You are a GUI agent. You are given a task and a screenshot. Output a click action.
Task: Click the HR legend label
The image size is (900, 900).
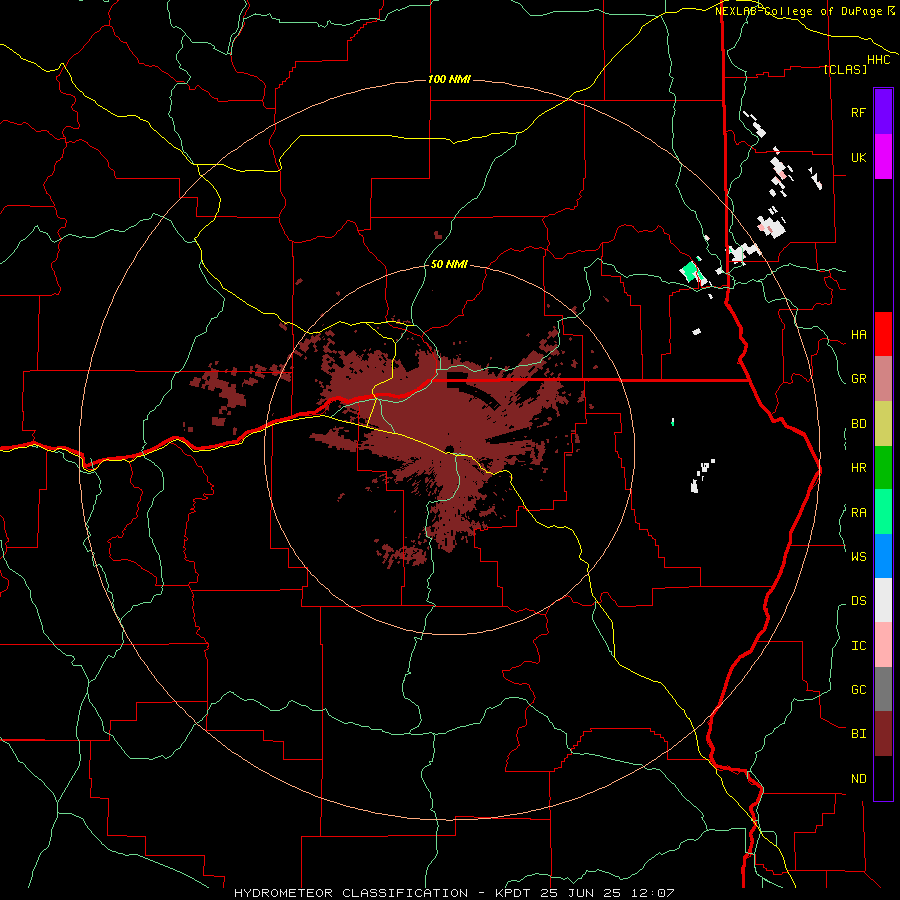pyautogui.click(x=858, y=468)
